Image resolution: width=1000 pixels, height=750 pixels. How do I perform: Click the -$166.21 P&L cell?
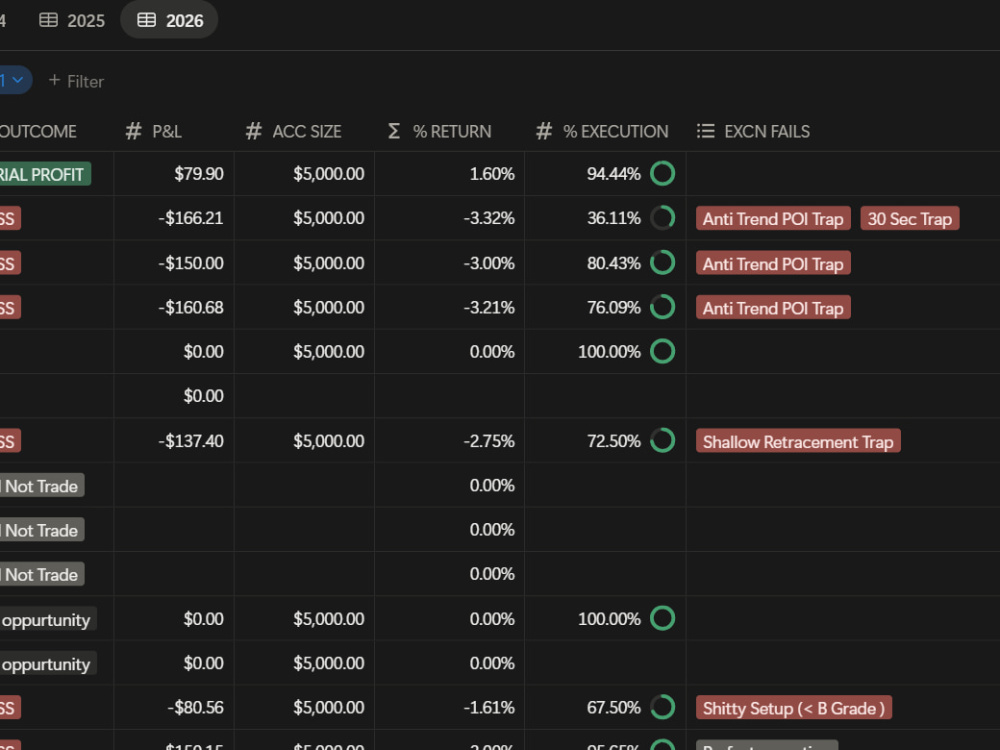click(x=174, y=218)
